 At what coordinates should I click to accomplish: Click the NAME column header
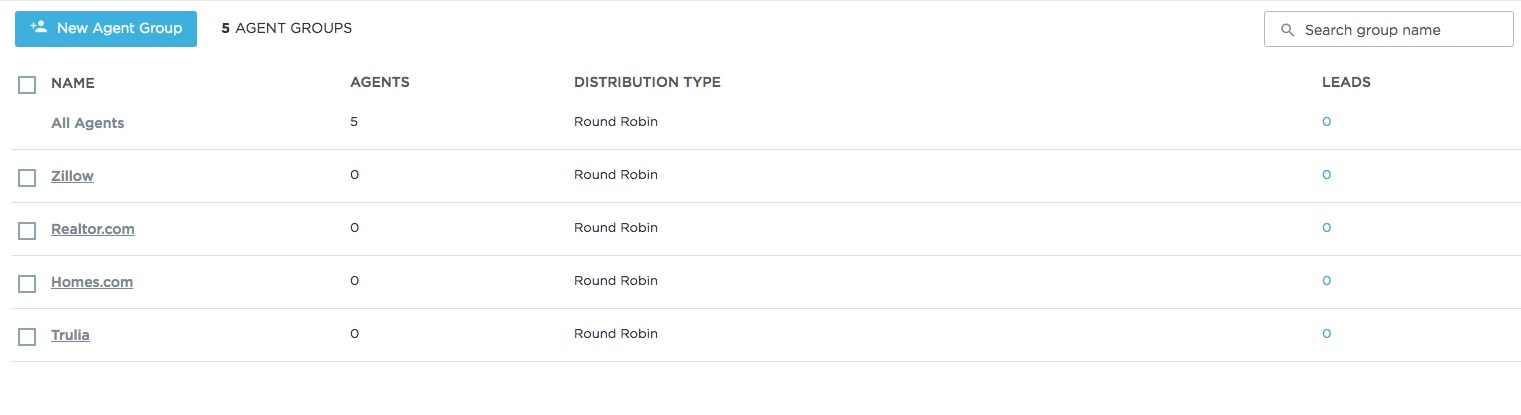point(72,83)
